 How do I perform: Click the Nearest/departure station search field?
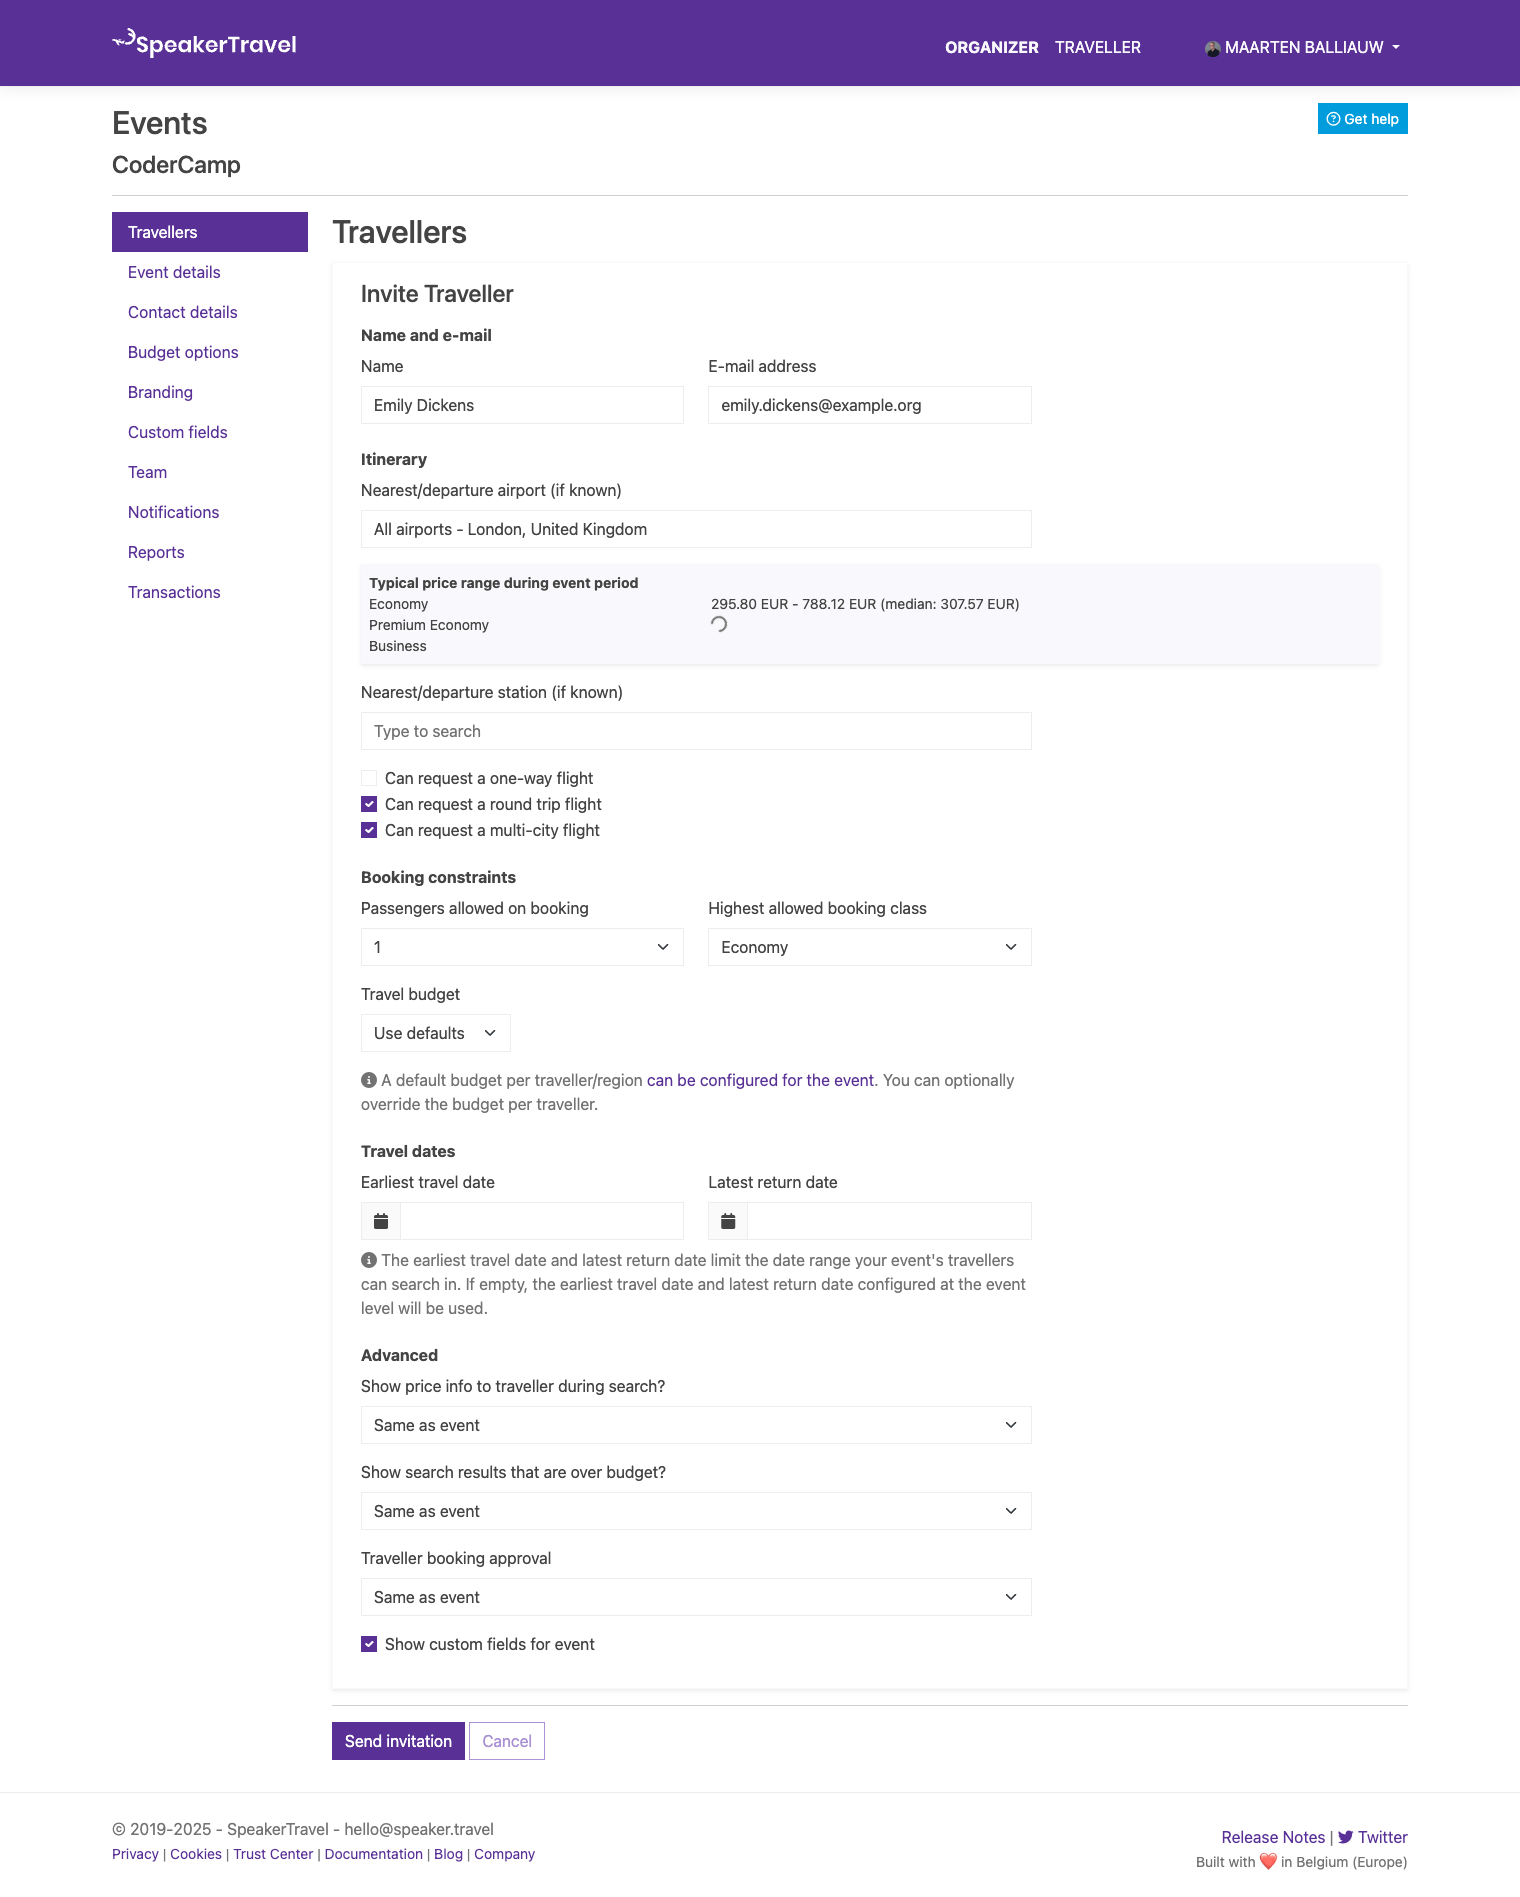pos(695,731)
